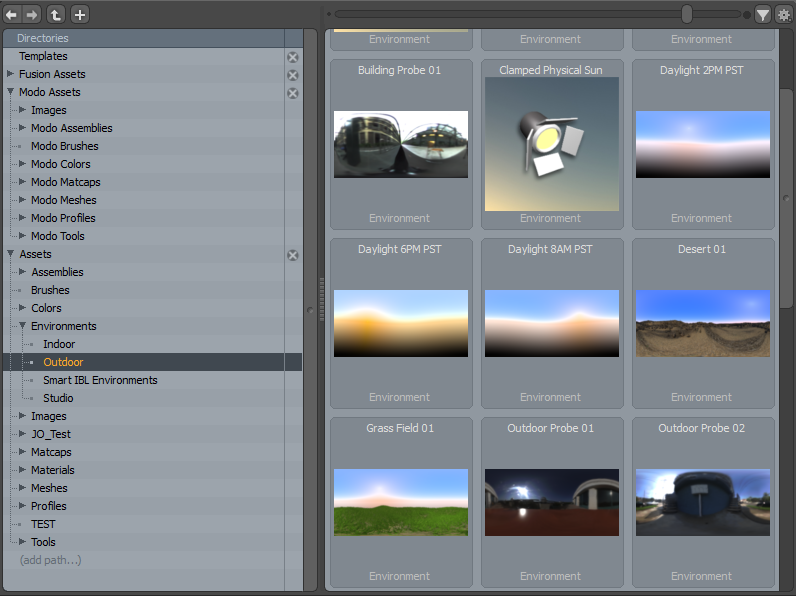Open the browser settings gear
Viewport: 796px width, 596px height.
point(784,15)
